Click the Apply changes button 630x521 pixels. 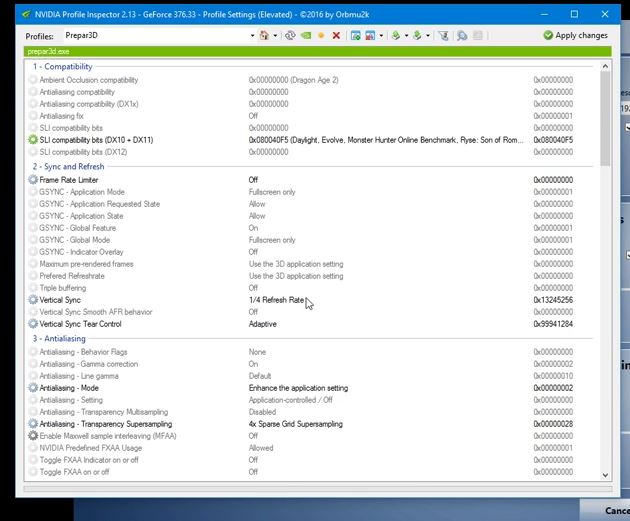click(575, 35)
